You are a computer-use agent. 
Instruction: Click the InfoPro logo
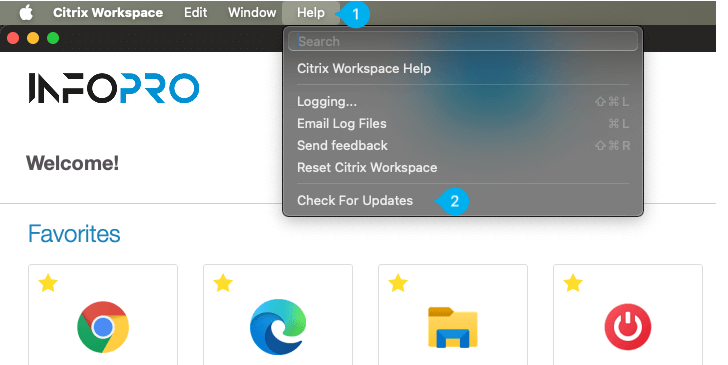114,88
